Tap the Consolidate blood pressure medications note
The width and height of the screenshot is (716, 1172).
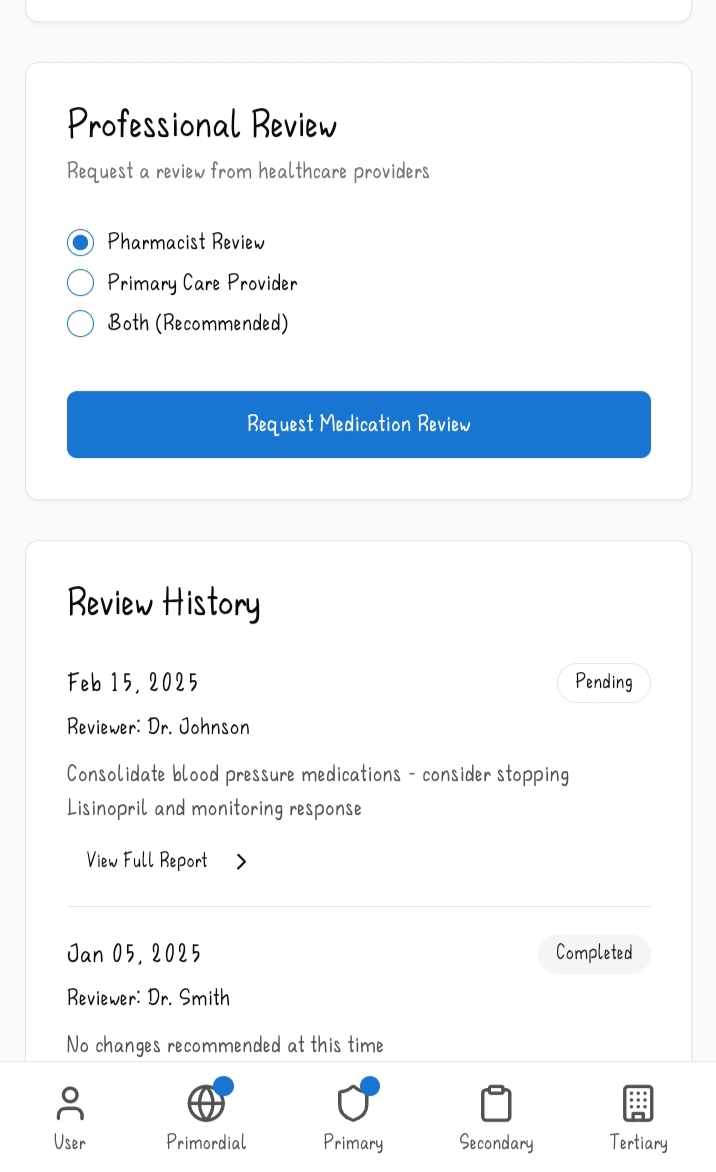(x=318, y=791)
